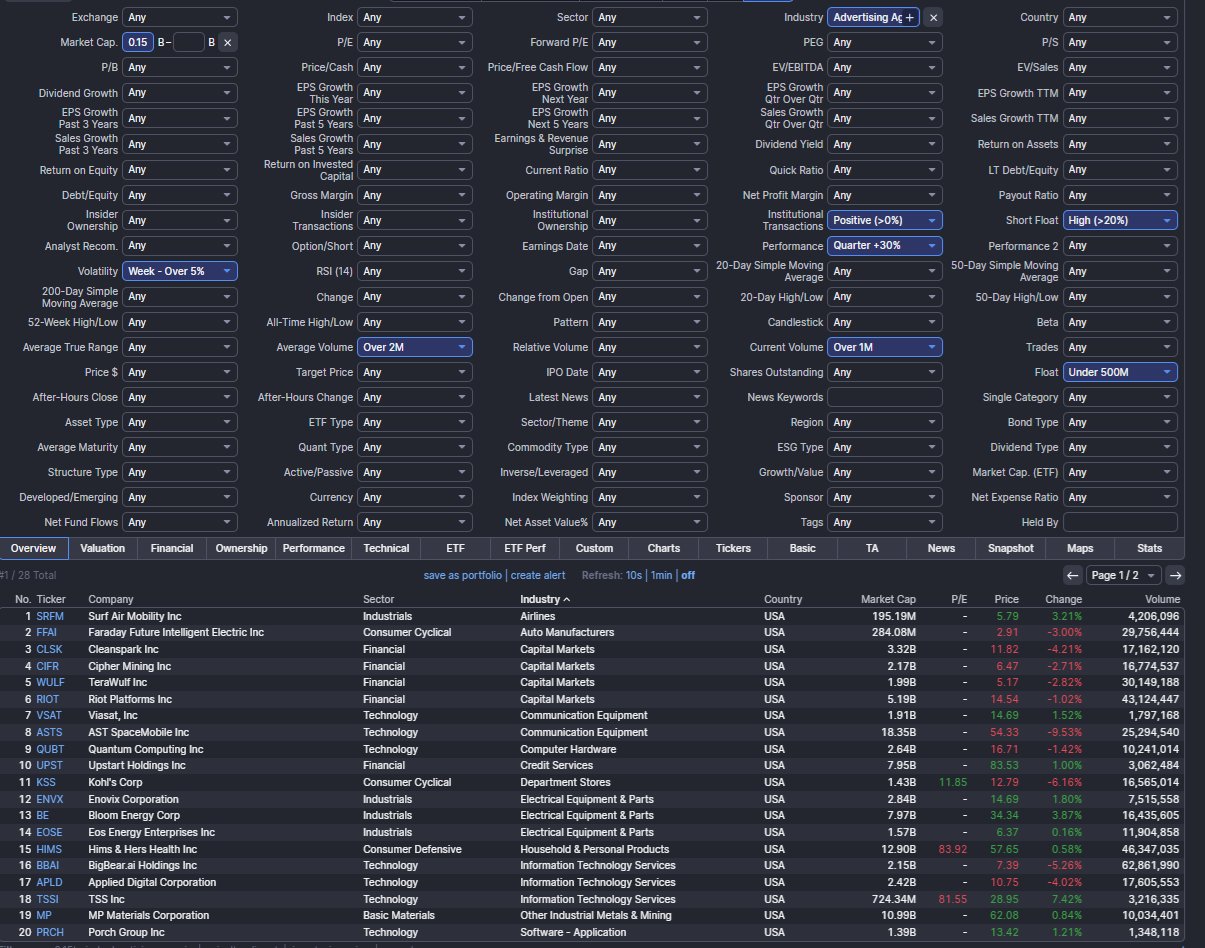Screen dimensions: 1205x948
Task: Focus the News Keywords input field
Action: click(x=884, y=397)
